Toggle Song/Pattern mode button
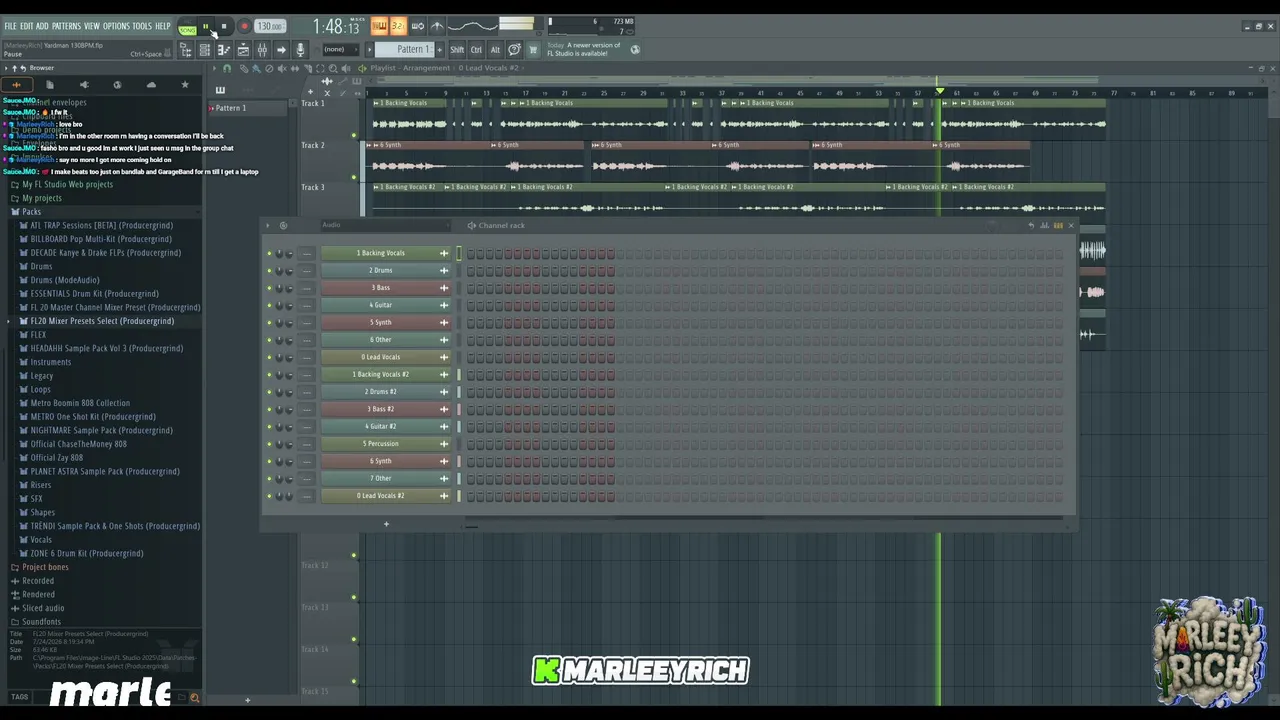 187,27
